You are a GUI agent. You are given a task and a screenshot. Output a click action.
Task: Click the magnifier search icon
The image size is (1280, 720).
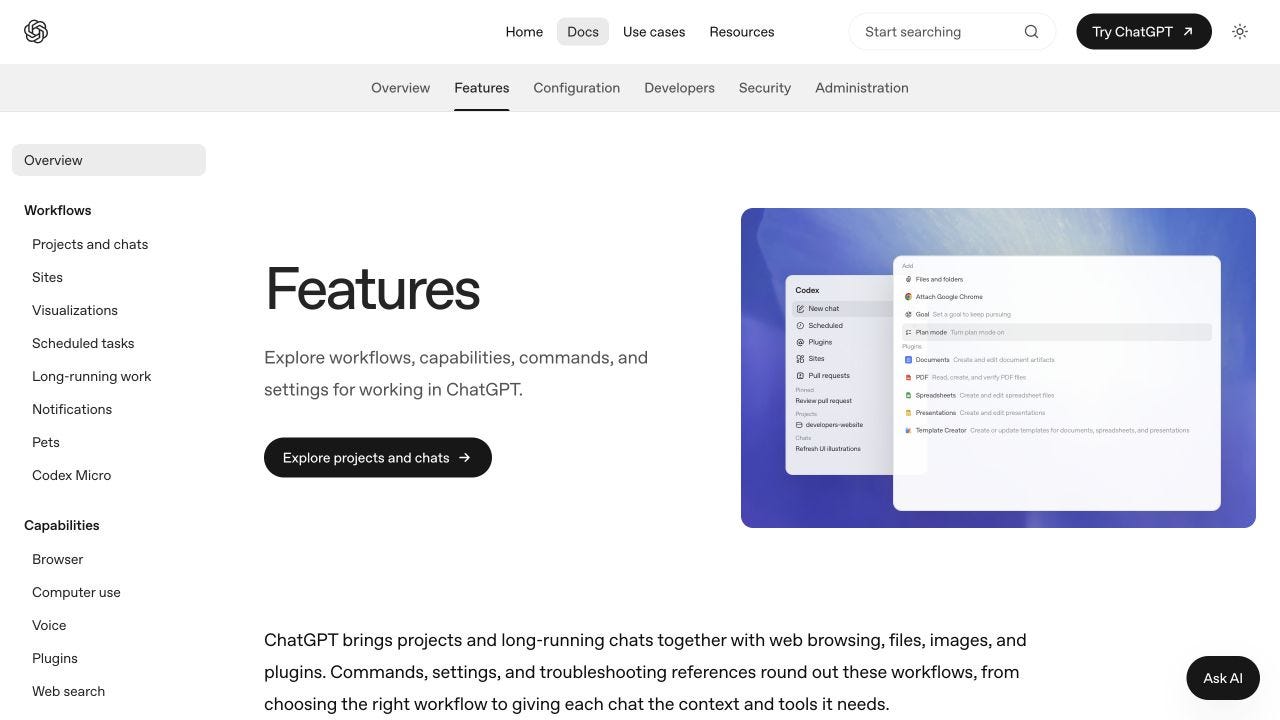pyautogui.click(x=1031, y=32)
